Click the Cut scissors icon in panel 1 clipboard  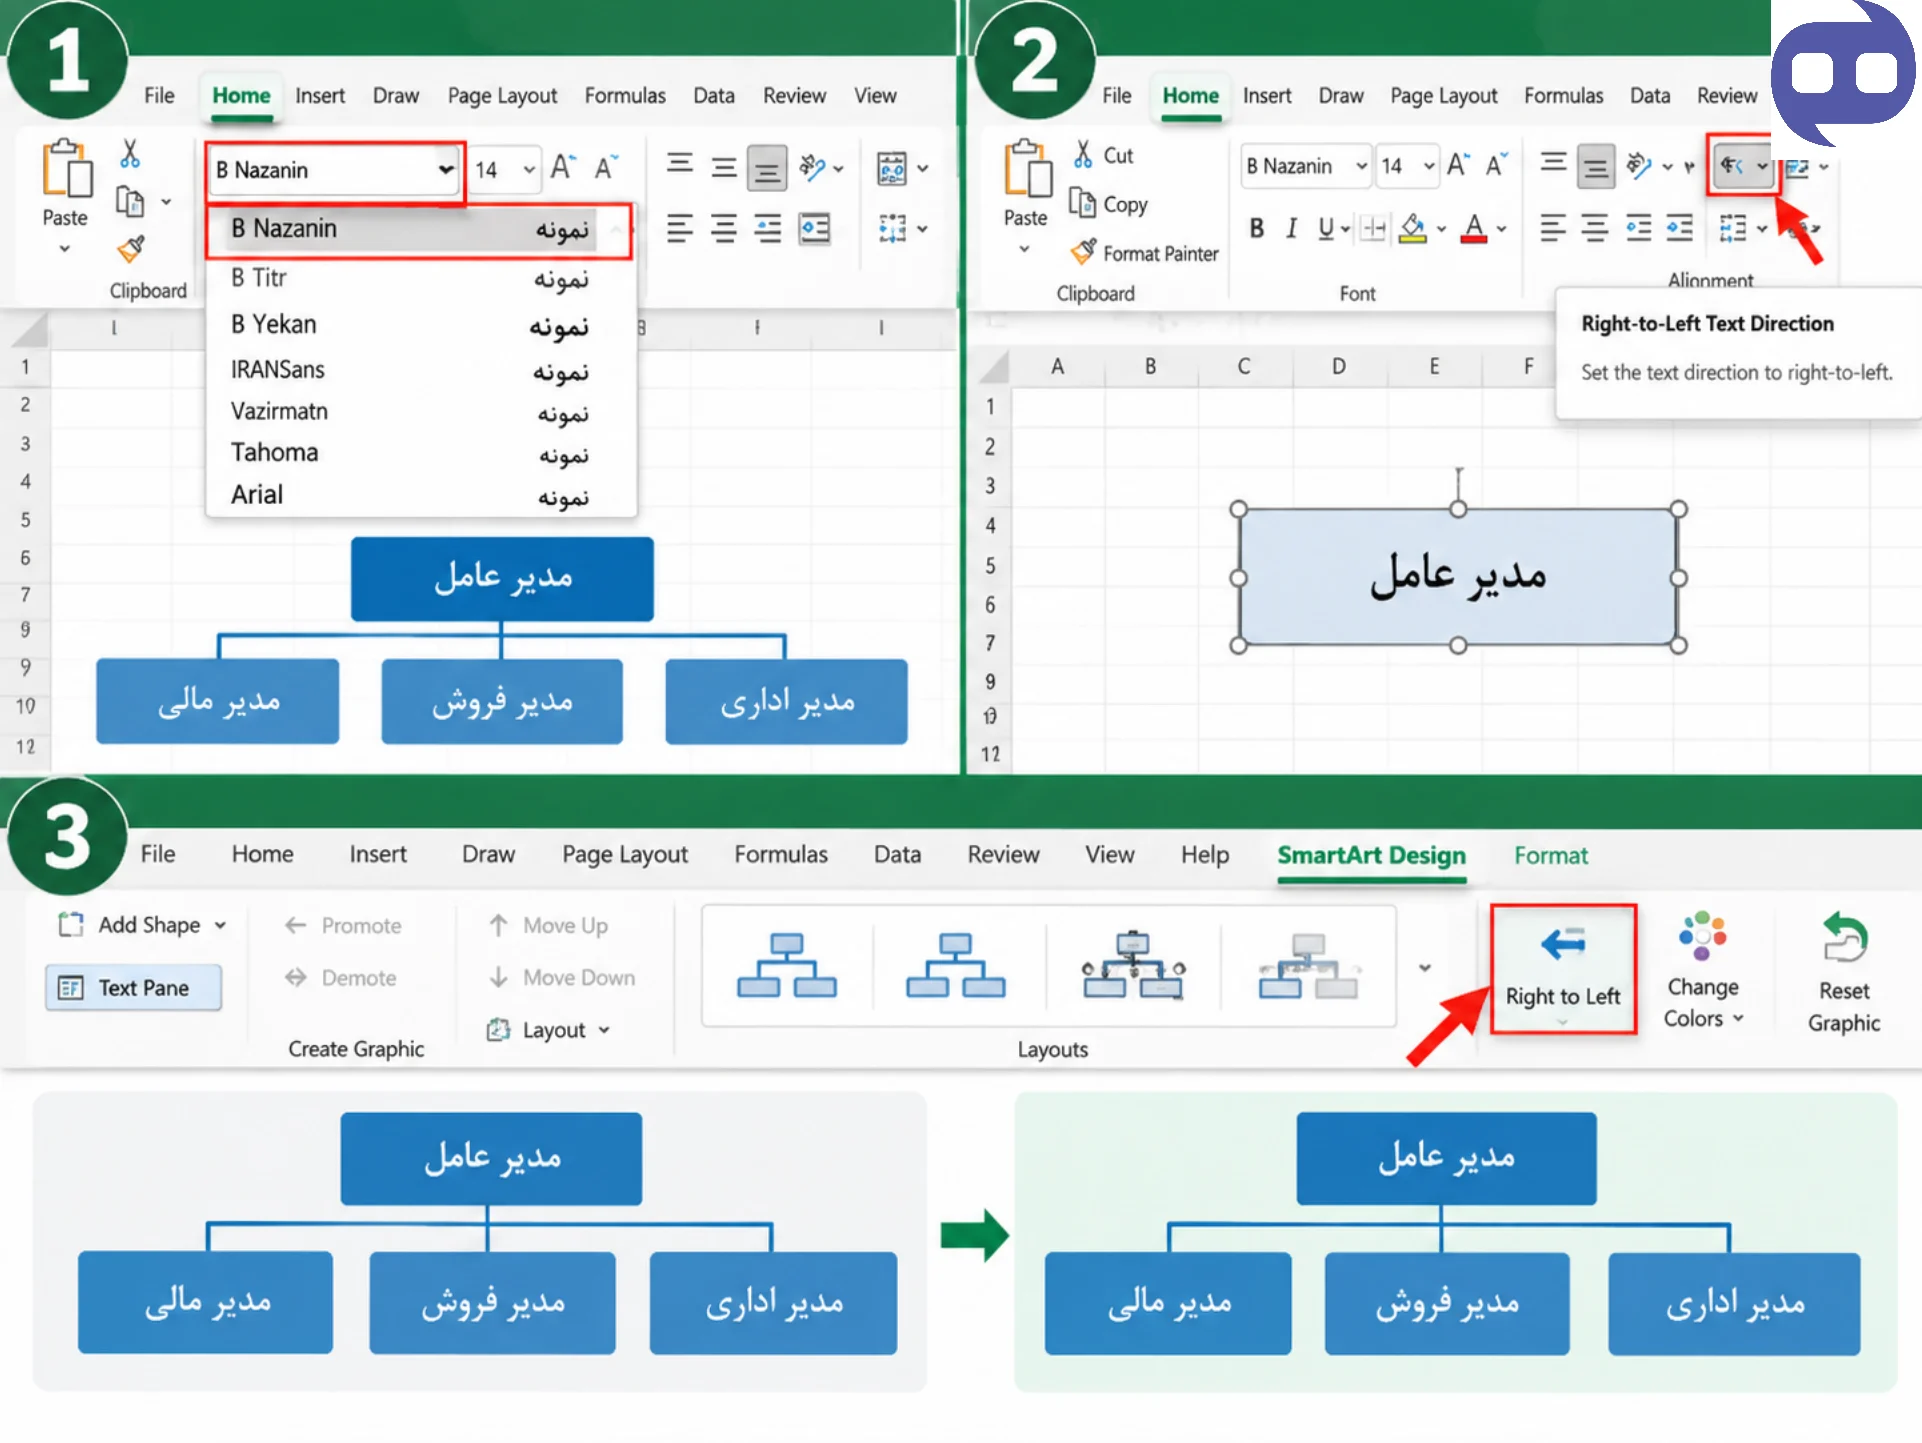(130, 153)
